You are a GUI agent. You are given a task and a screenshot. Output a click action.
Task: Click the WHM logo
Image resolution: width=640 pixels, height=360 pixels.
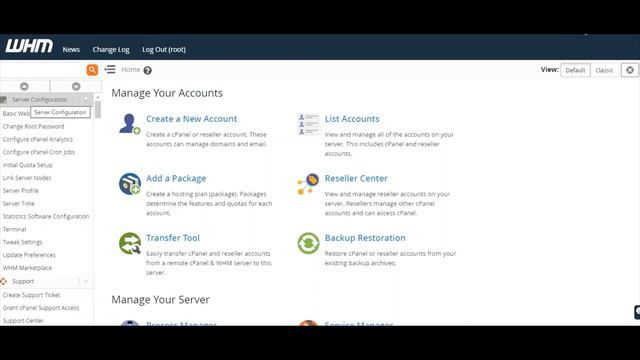[x=29, y=46]
